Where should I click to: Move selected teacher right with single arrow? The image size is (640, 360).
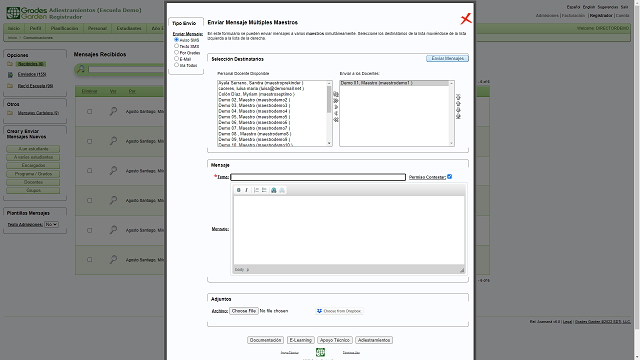click(336, 107)
